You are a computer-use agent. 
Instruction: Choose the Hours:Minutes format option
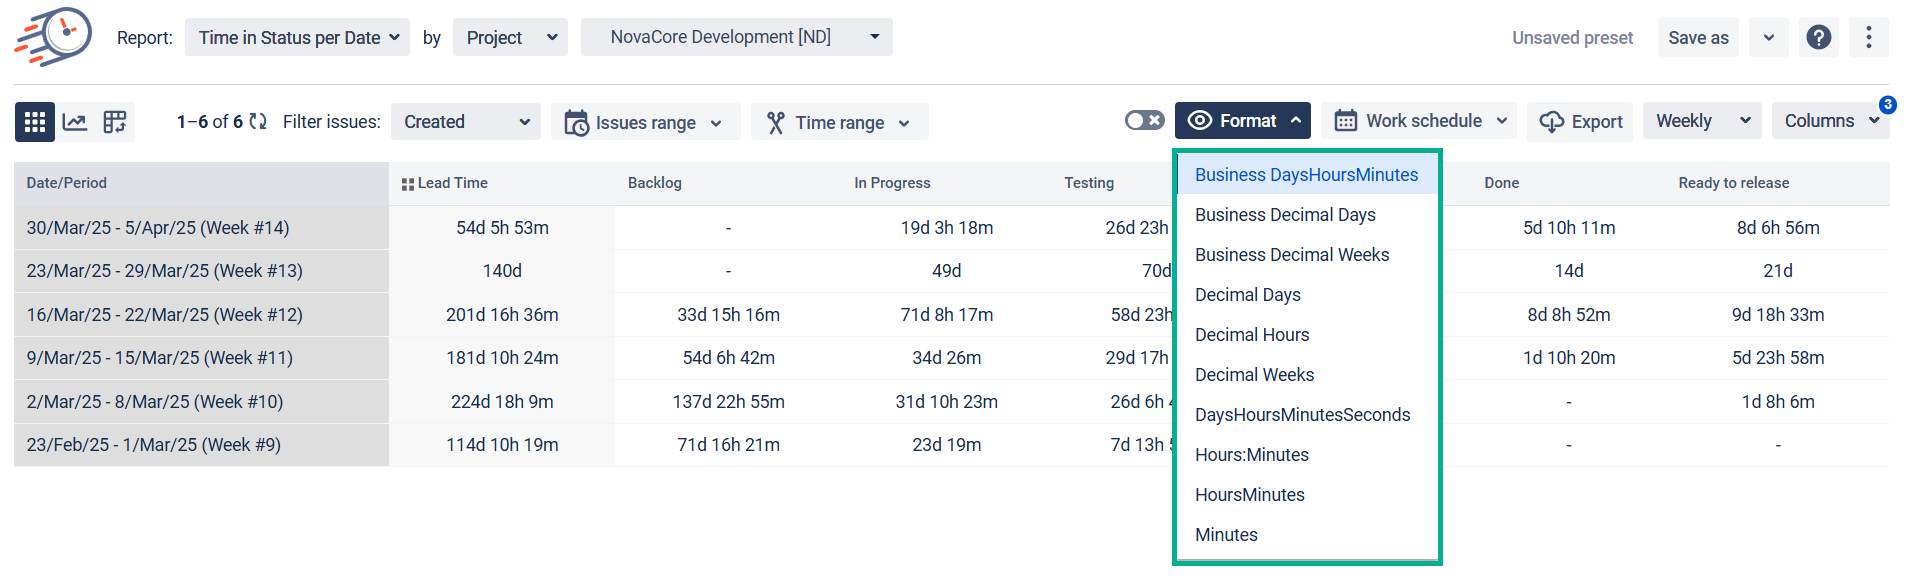pyautogui.click(x=1252, y=455)
